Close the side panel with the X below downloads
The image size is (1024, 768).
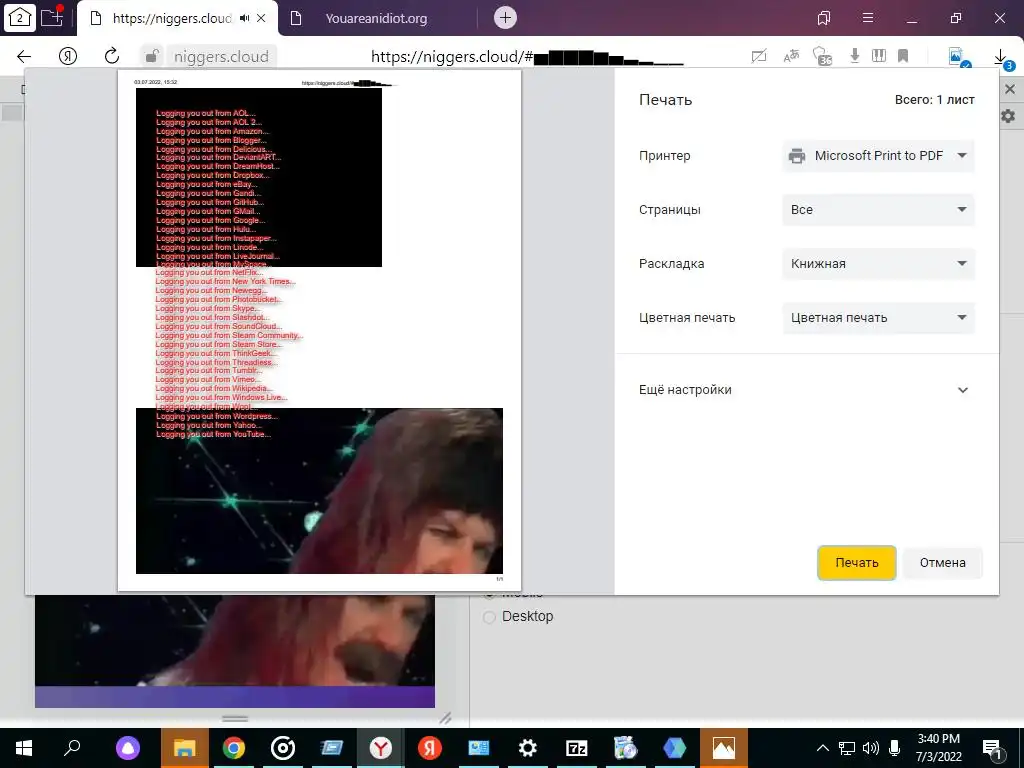pyautogui.click(x=1010, y=89)
